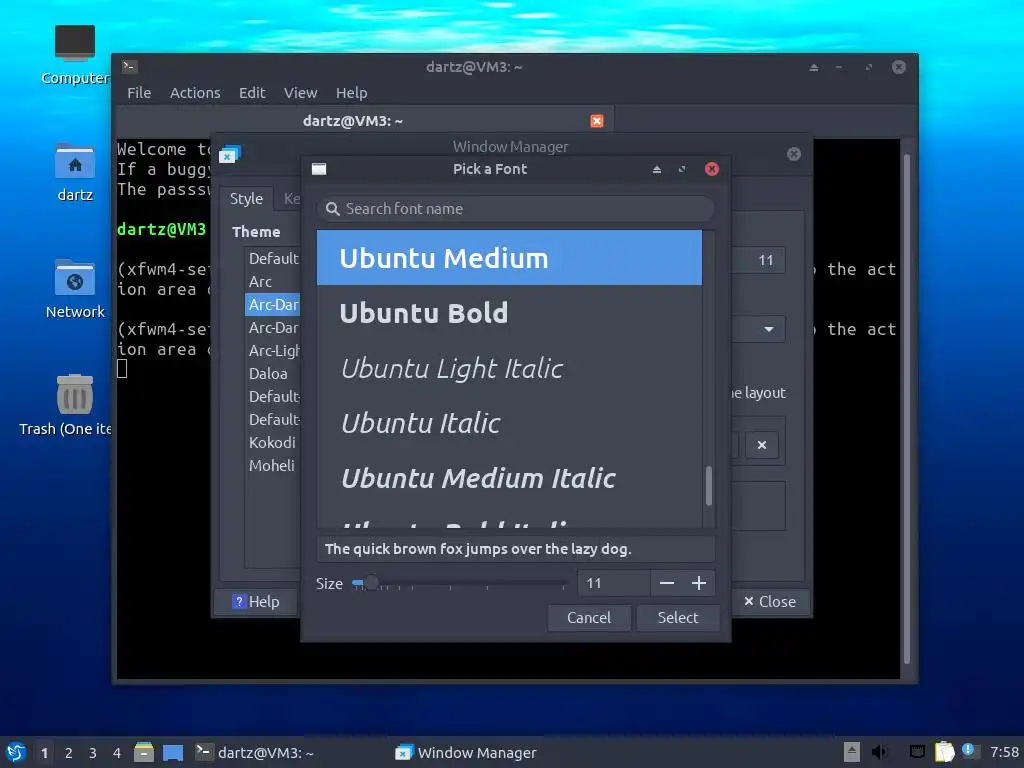
Task: Click the Close button in Window Manager
Action: 770,601
